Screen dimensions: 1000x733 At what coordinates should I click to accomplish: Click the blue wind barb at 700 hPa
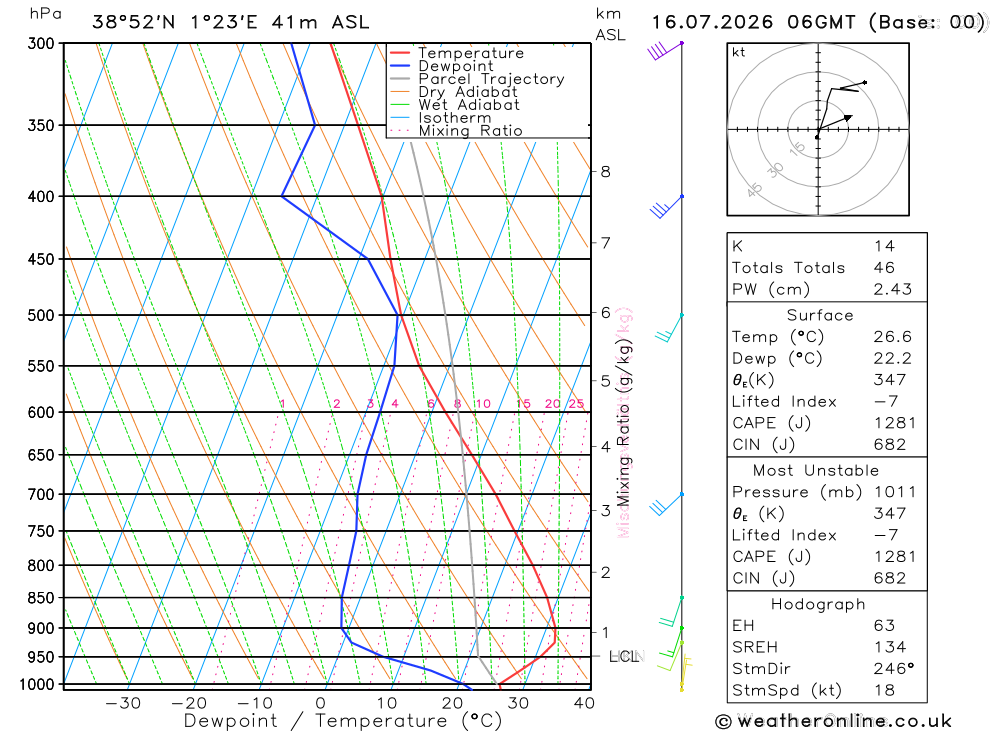(x=667, y=504)
